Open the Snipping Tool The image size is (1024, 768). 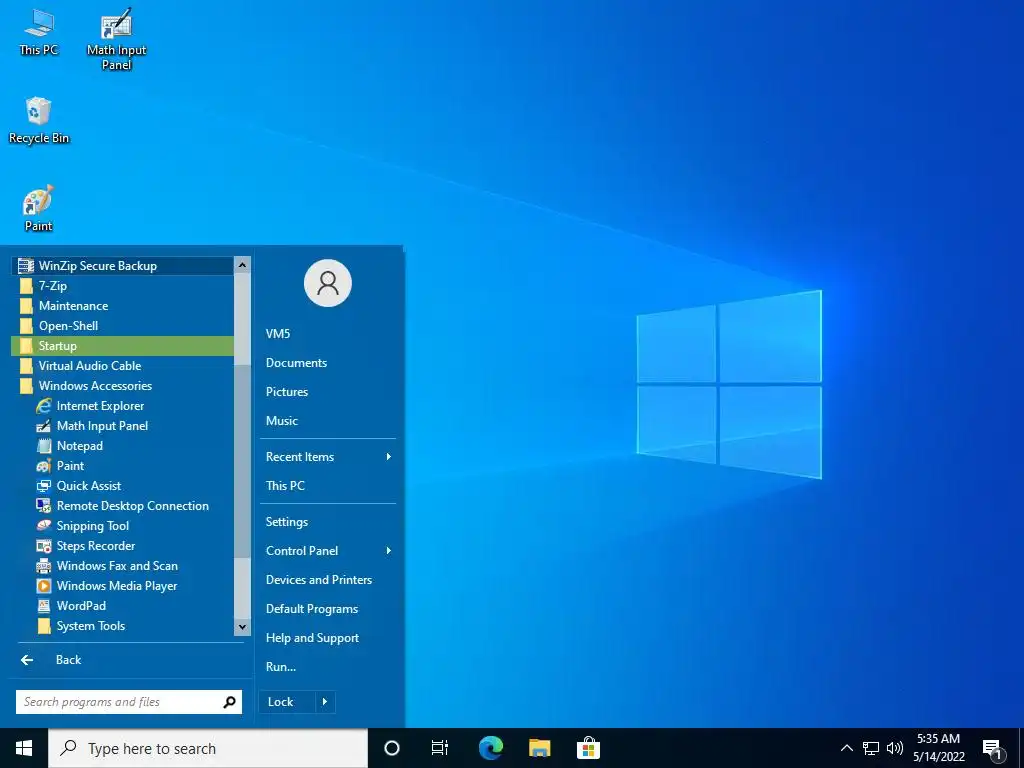click(x=122, y=526)
